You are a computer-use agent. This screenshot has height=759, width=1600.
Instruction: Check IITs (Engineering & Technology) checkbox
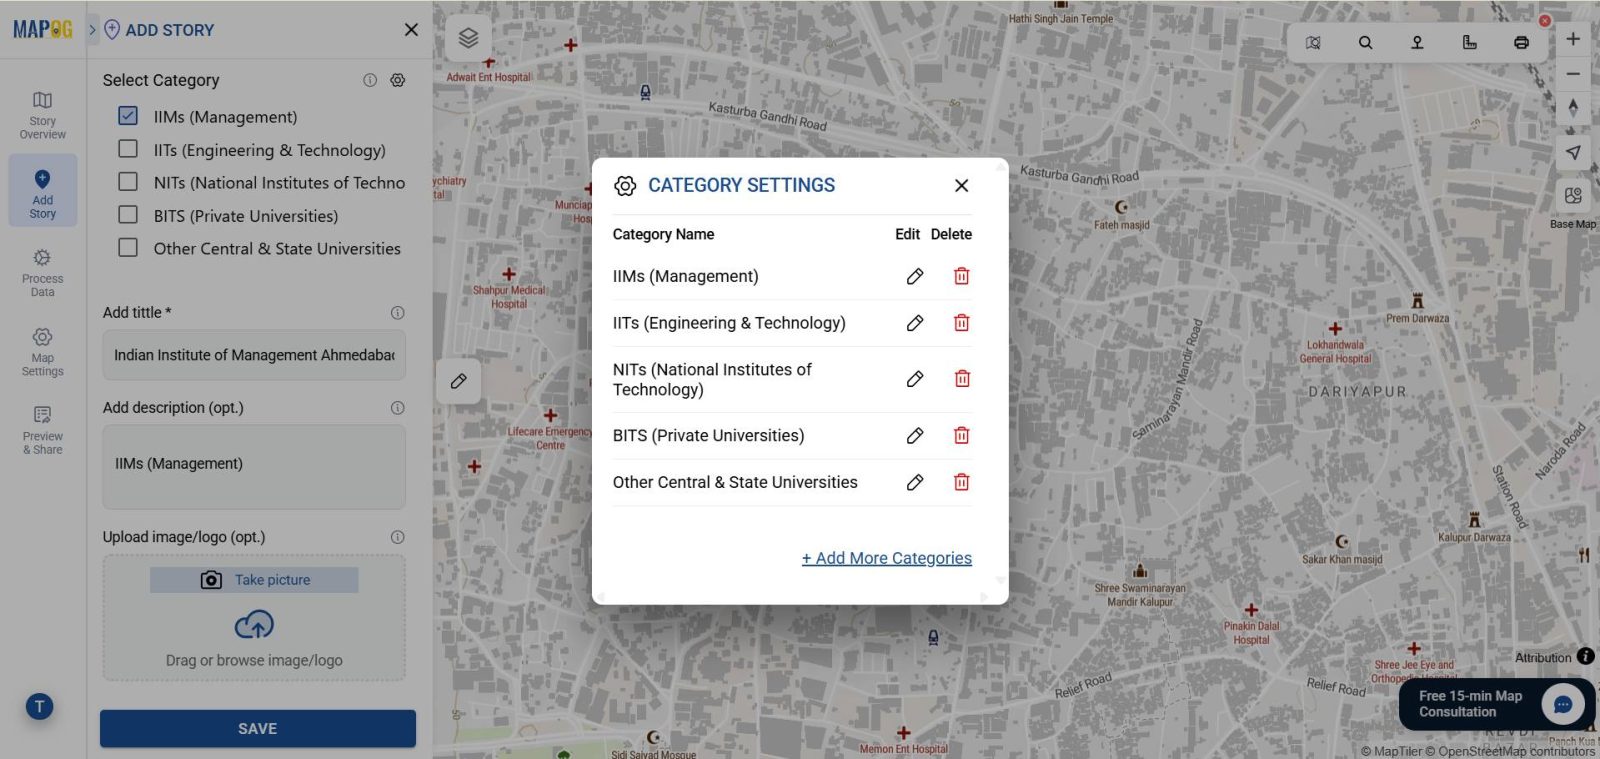128,149
